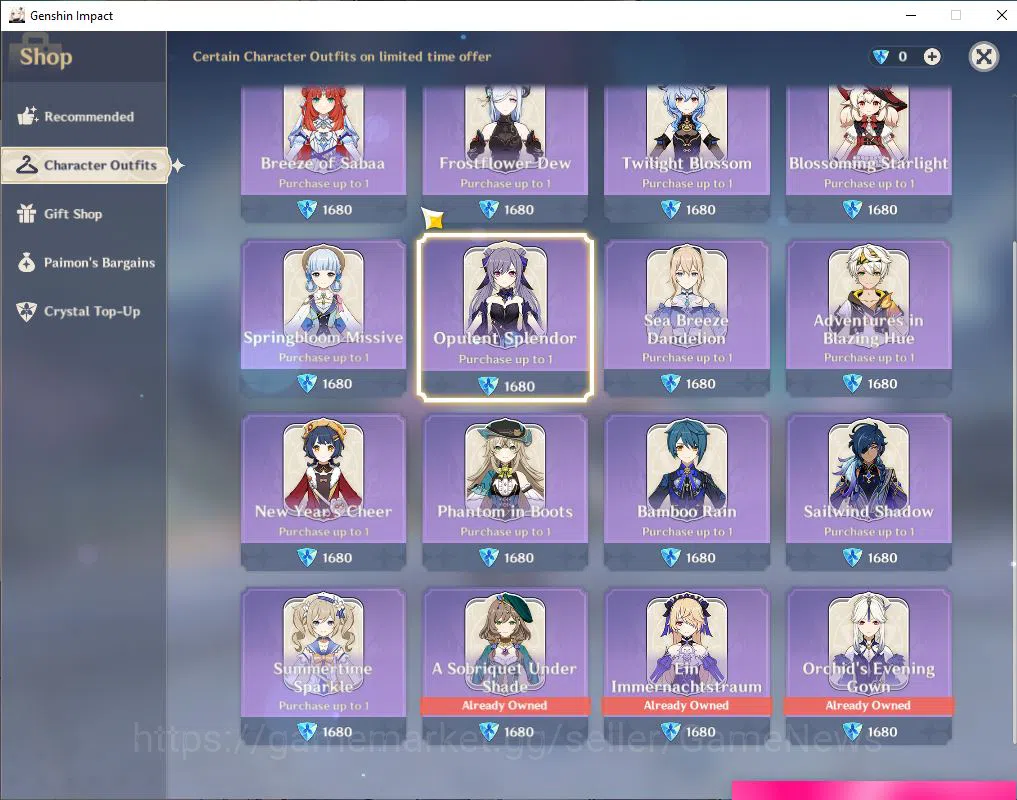Click 'Purchase up to 1' under Bamboo Rain
1017x800 pixels.
pos(687,531)
